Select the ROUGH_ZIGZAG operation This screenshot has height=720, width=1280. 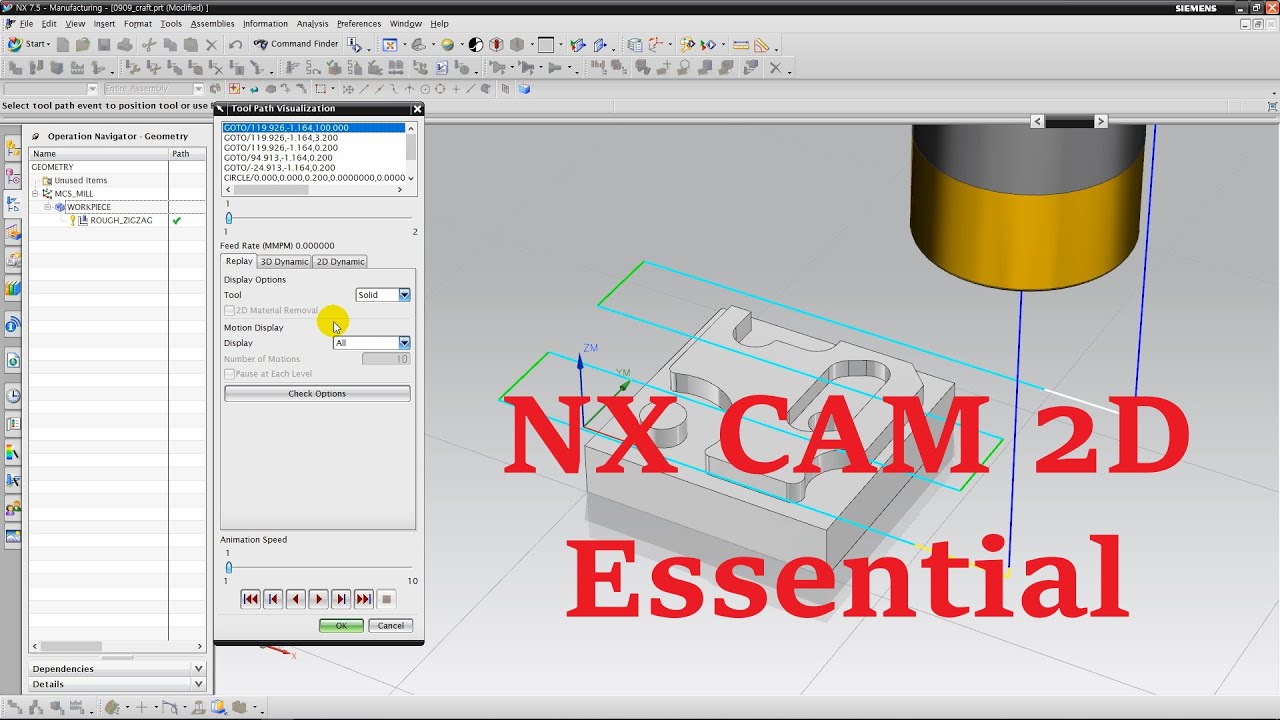tap(121, 220)
